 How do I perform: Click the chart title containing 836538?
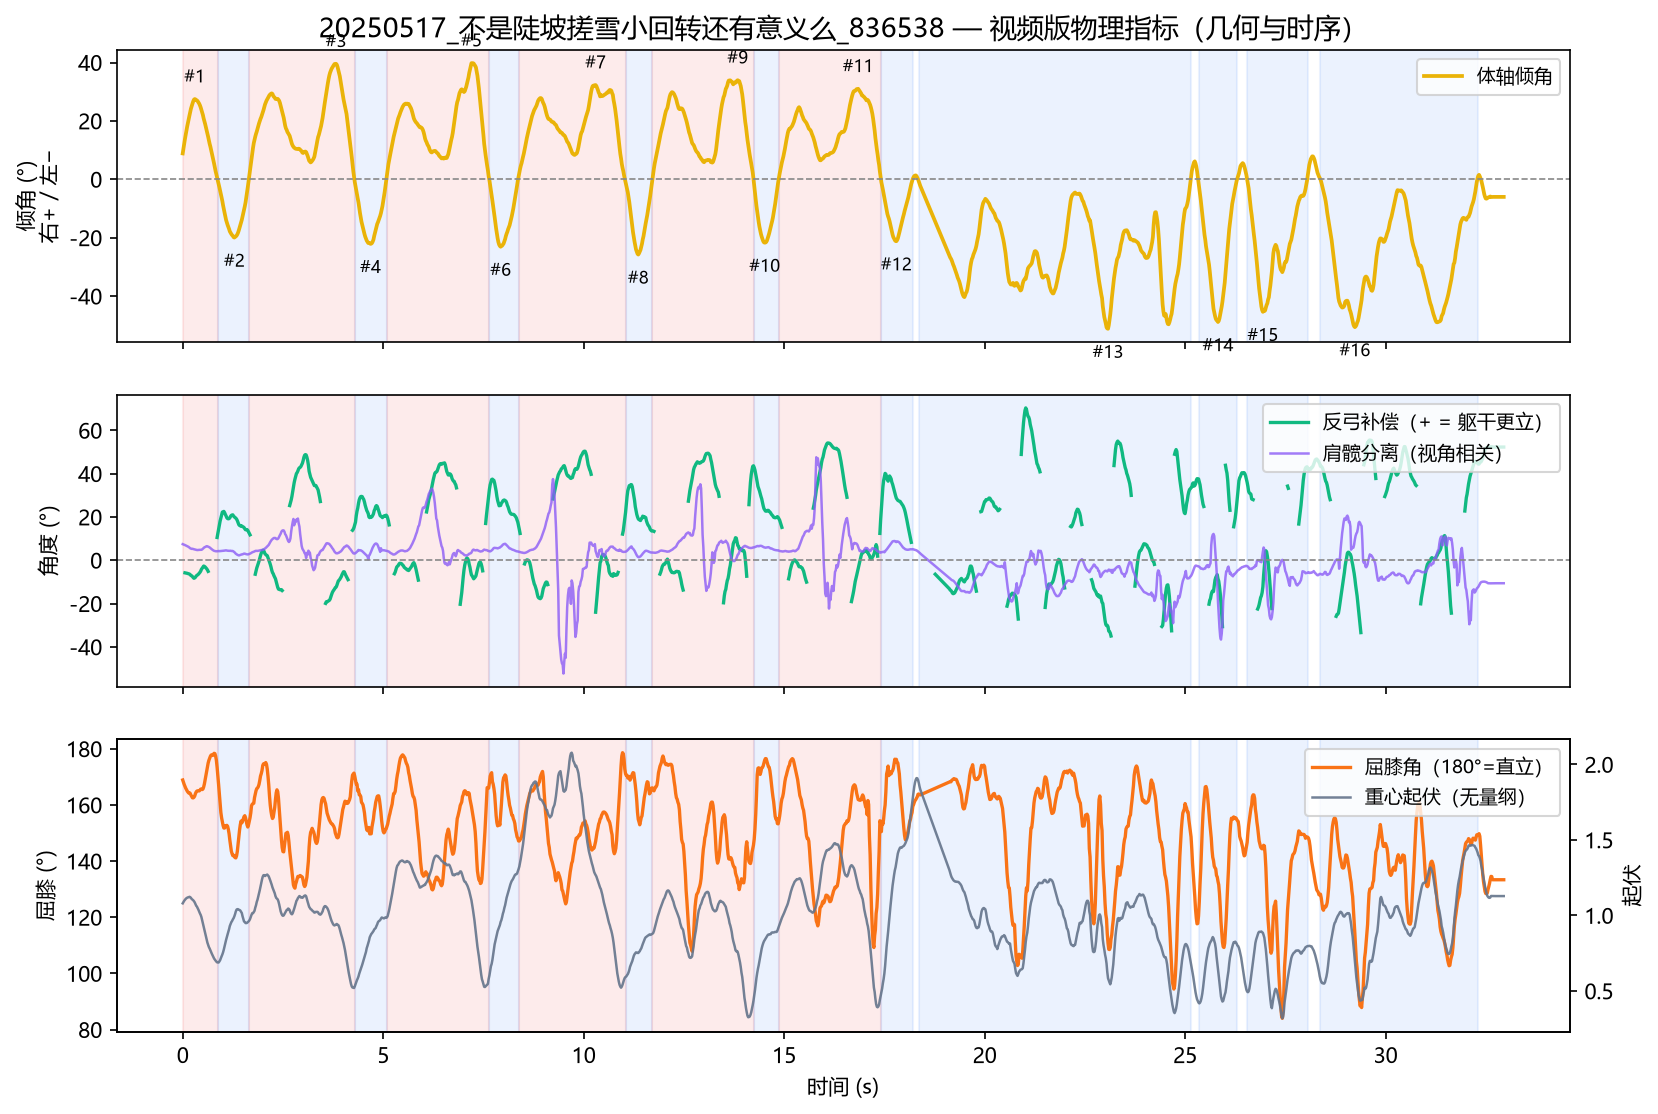point(835,28)
